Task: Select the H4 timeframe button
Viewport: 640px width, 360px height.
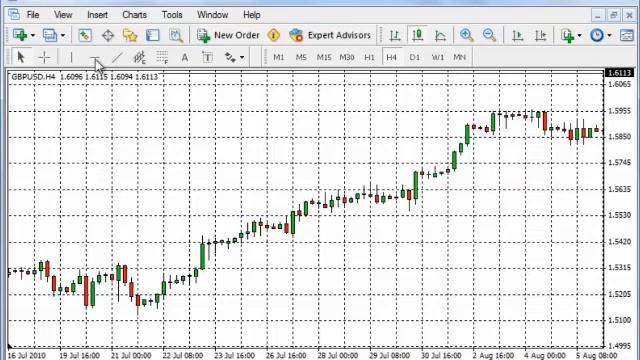Action: (391, 57)
